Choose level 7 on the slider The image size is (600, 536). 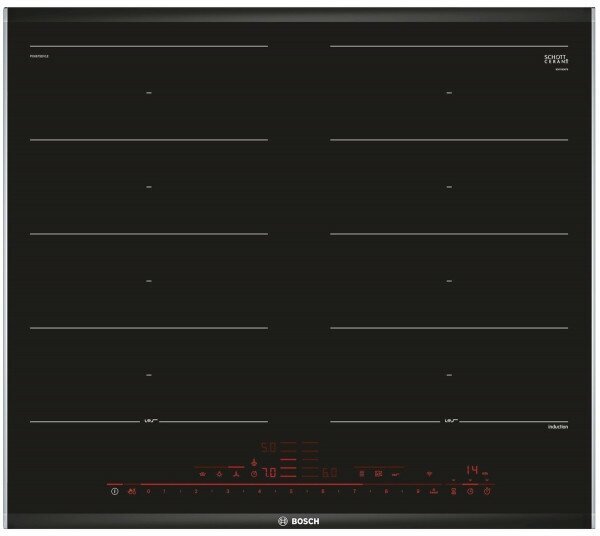(354, 491)
